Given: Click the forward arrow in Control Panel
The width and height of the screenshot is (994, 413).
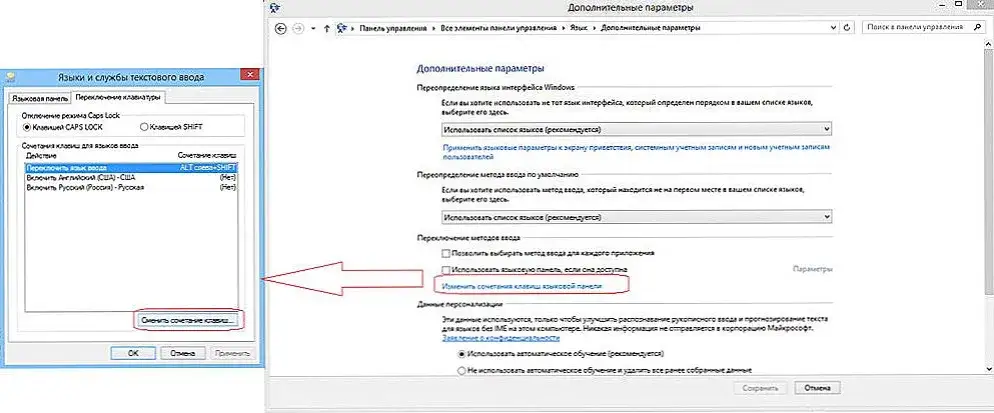Looking at the screenshot, I should (299, 29).
